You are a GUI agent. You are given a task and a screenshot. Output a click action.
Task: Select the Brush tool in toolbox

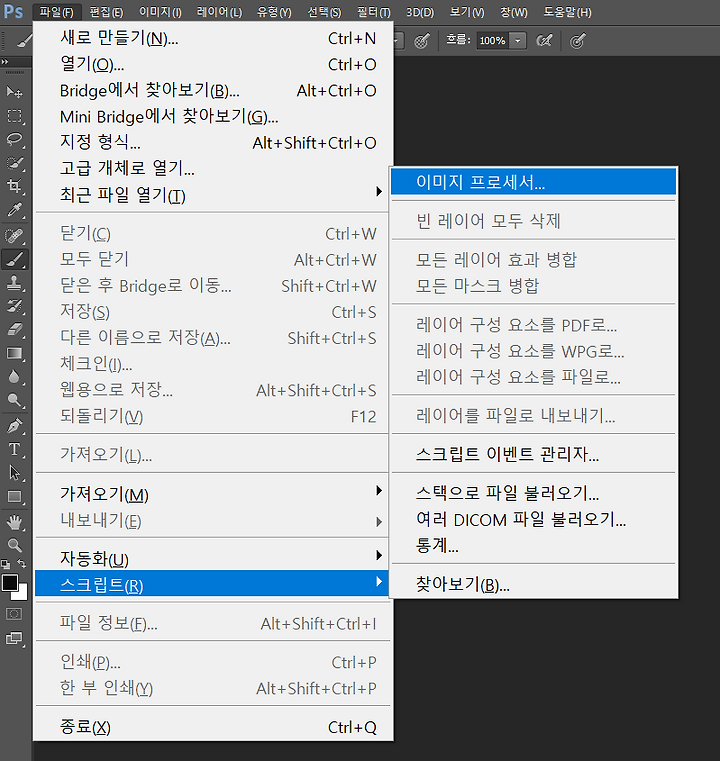tap(15, 259)
